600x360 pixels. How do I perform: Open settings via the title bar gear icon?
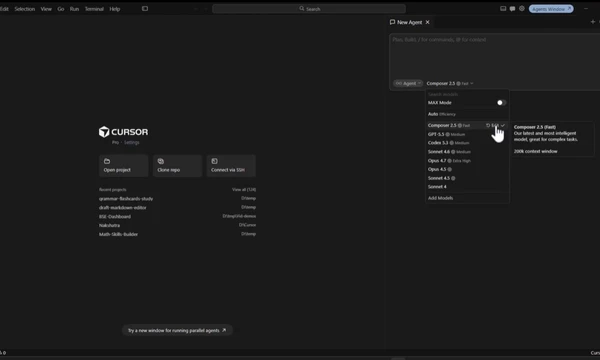pos(522,8)
